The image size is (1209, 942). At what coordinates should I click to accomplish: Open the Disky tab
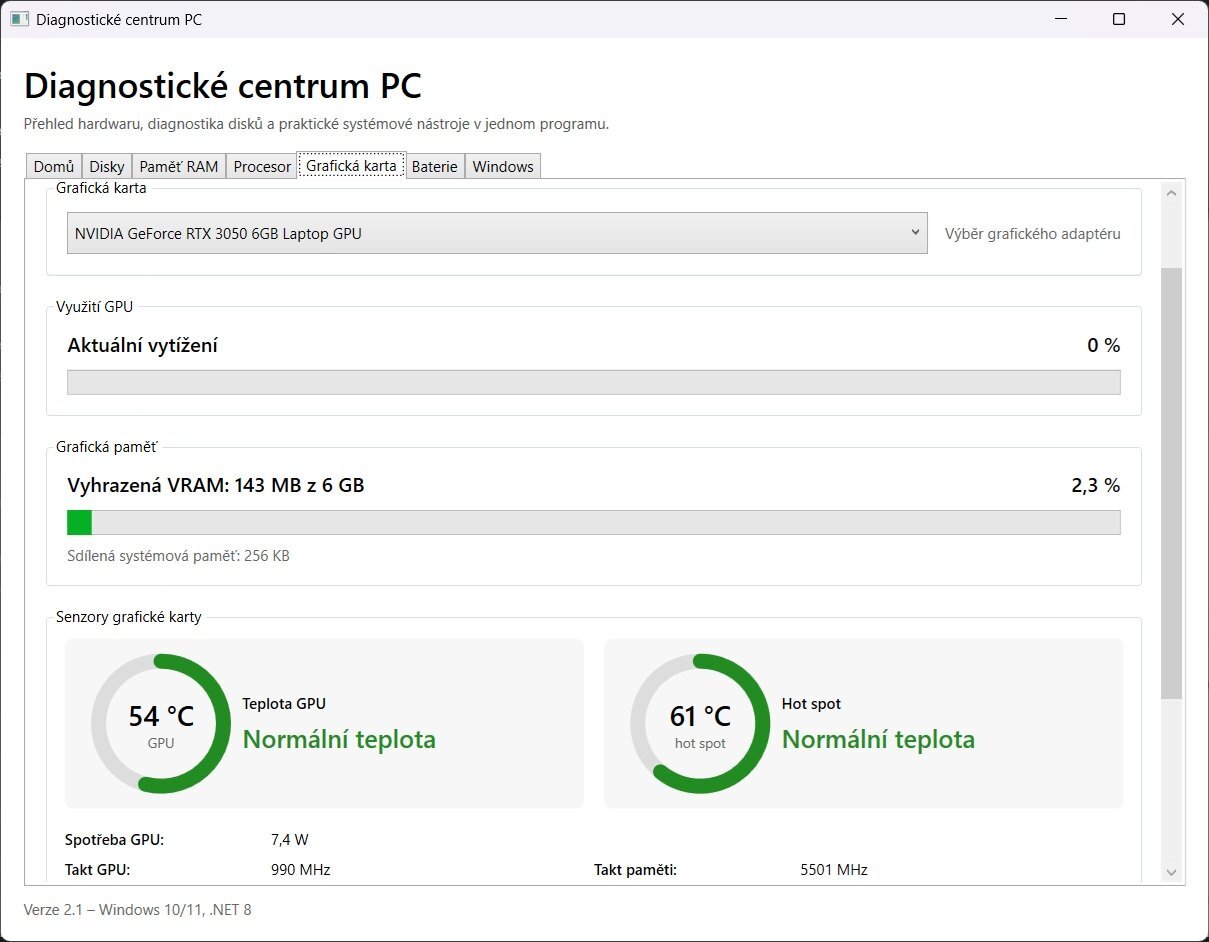[107, 167]
